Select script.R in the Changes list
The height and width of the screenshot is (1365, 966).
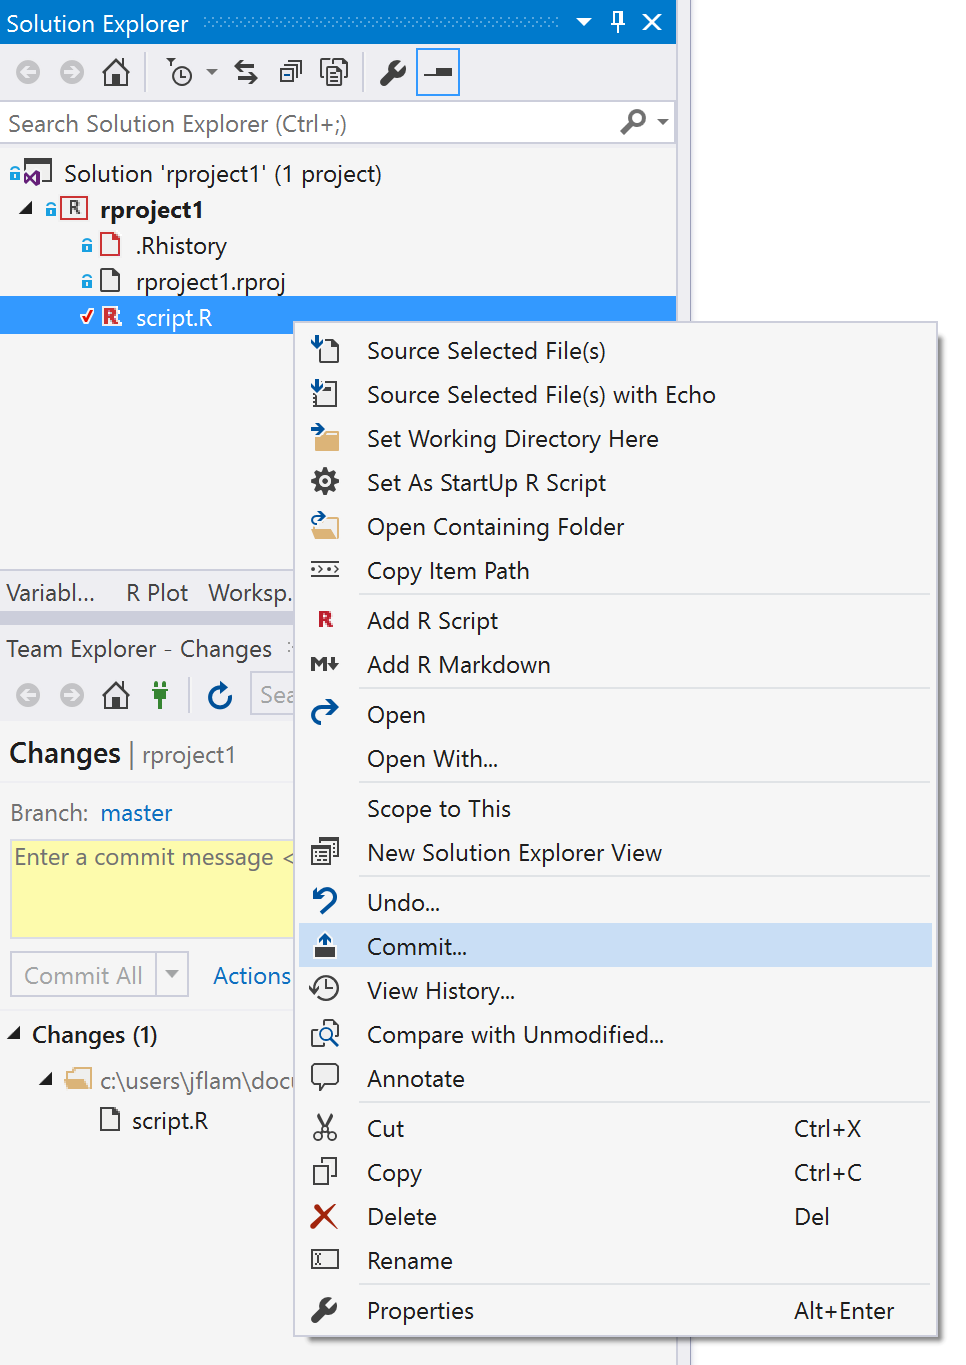[x=170, y=1121]
